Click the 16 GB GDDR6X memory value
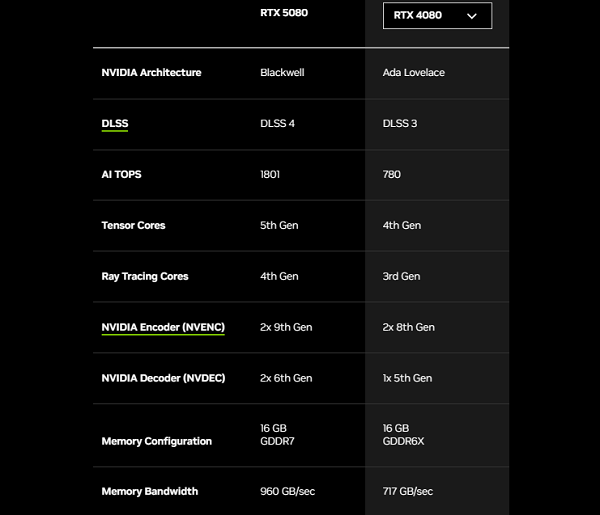The image size is (600, 515). (x=403, y=435)
